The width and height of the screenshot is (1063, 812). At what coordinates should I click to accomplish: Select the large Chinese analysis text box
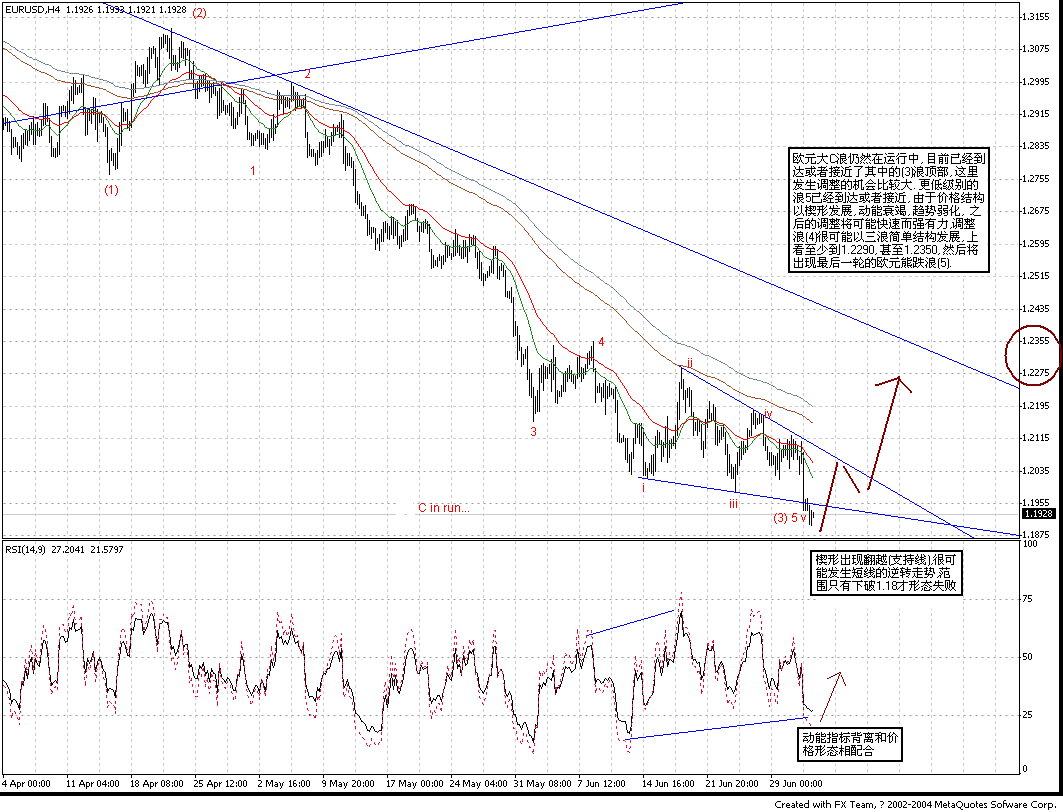[x=889, y=210]
